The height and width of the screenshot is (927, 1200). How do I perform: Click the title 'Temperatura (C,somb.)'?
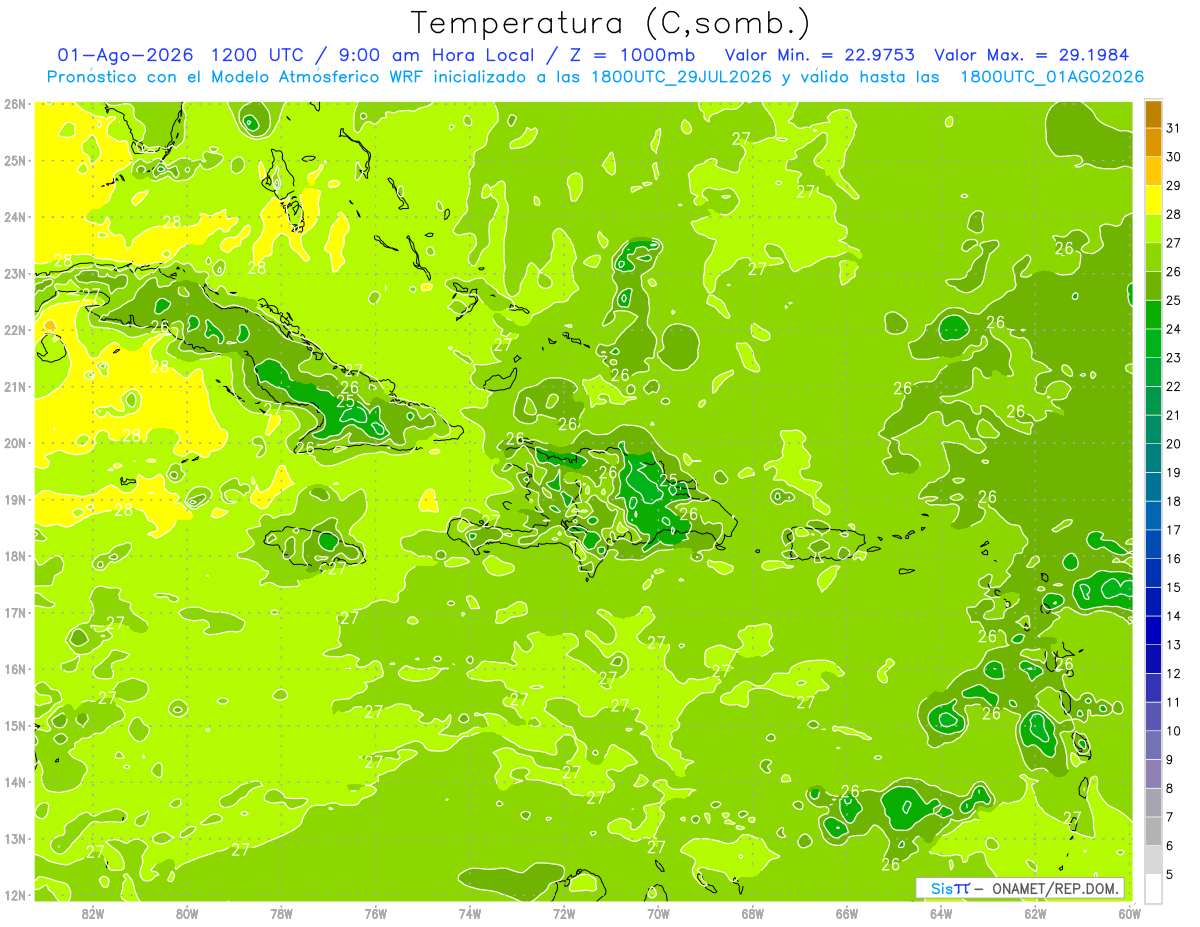coord(610,23)
